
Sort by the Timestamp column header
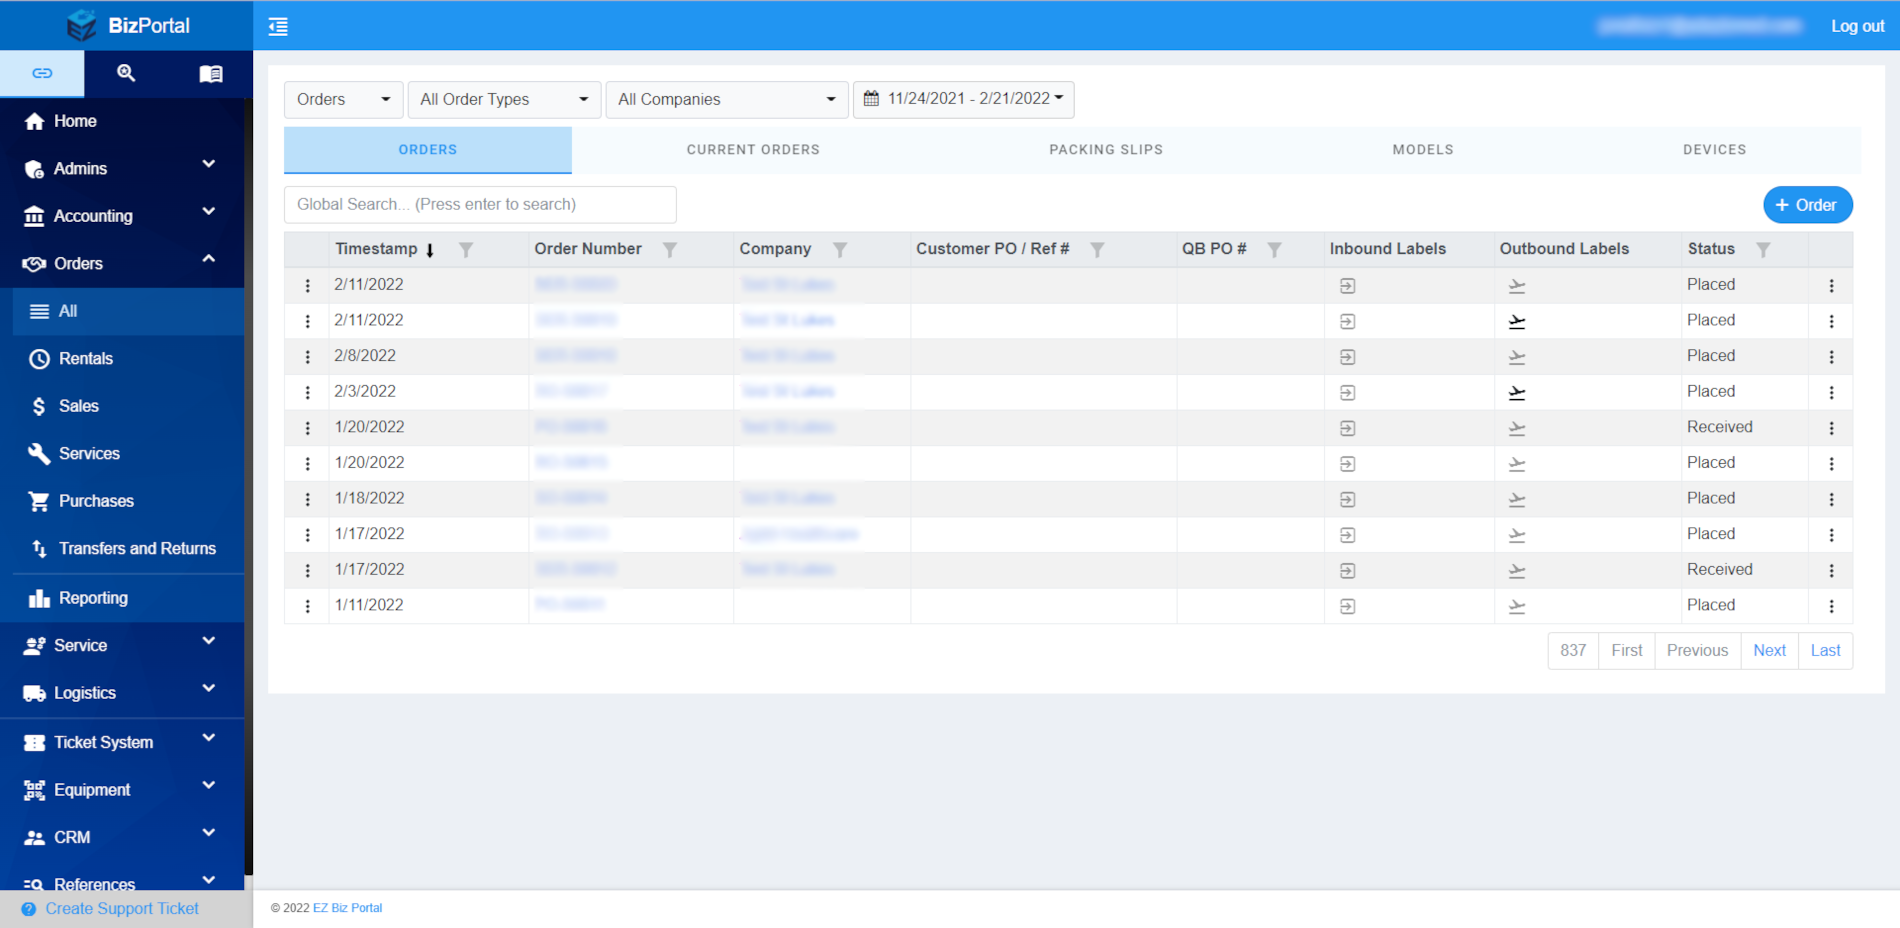(376, 249)
